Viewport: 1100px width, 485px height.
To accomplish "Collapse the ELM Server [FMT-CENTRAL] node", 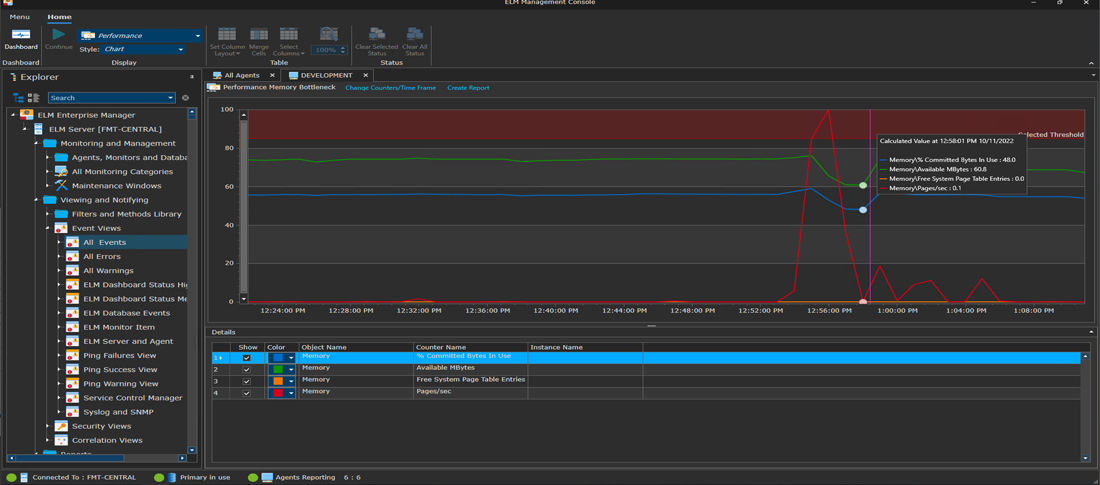I will click(x=27, y=129).
